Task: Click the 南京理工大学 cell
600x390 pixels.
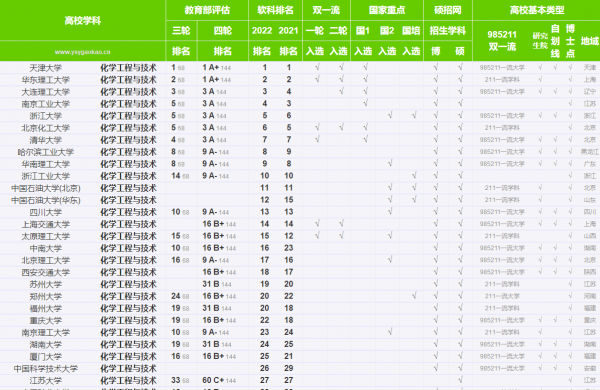Action: (46, 333)
